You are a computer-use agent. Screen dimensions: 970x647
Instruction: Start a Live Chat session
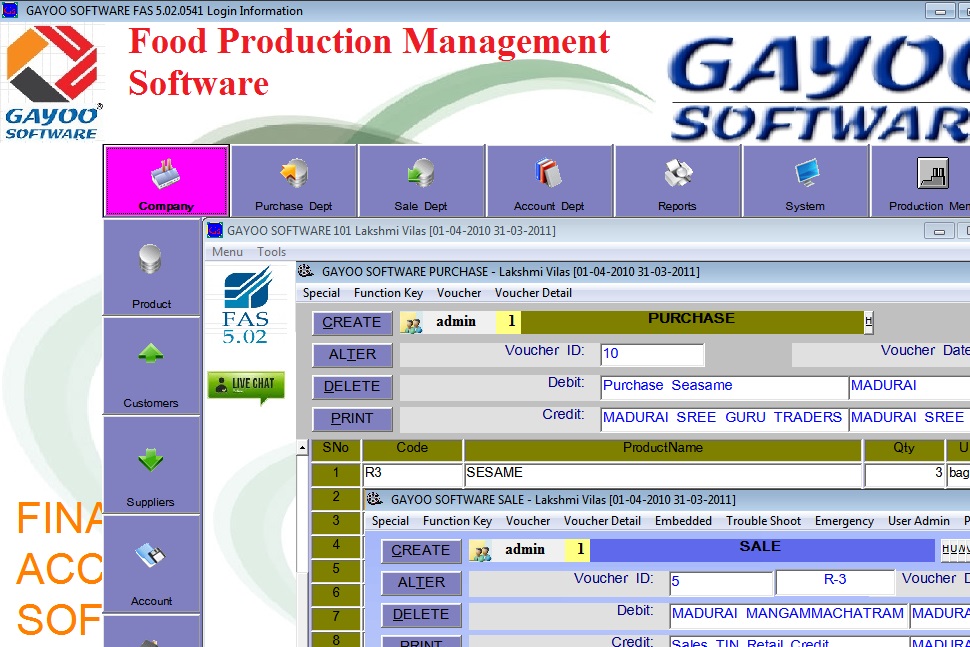coord(246,385)
